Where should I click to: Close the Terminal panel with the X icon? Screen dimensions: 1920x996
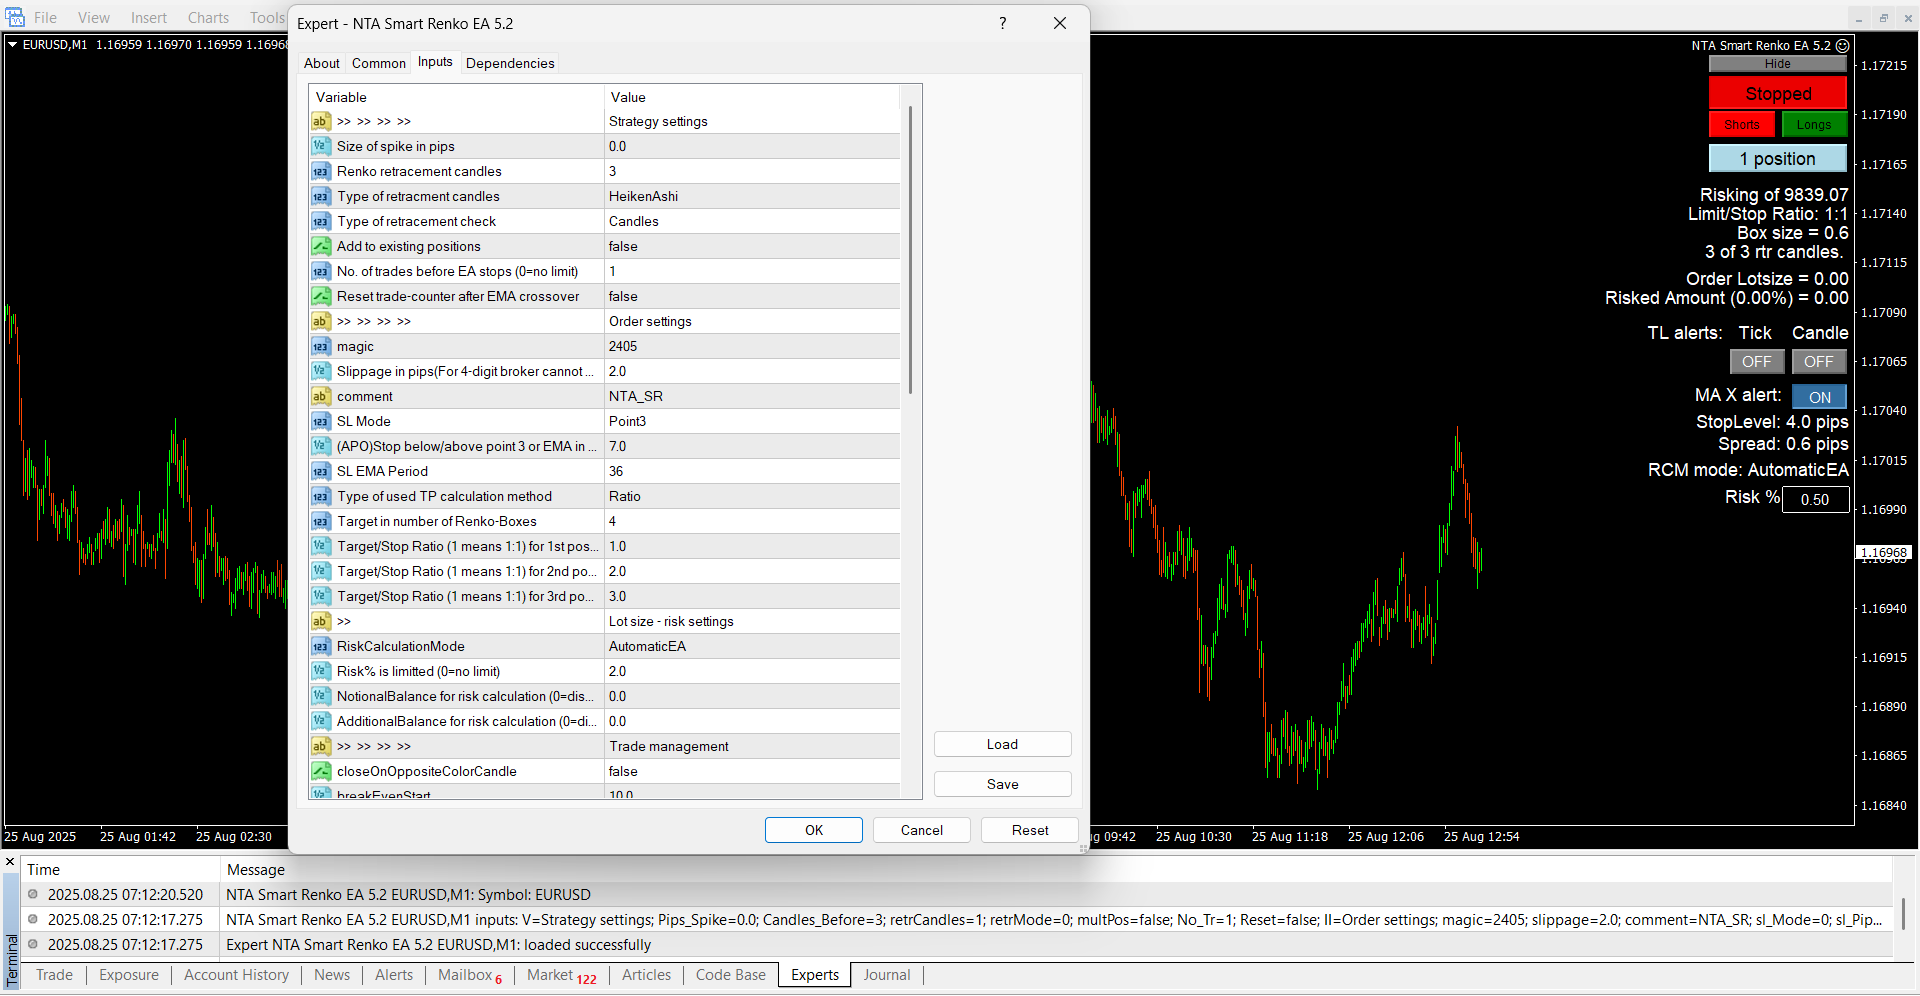(10, 862)
